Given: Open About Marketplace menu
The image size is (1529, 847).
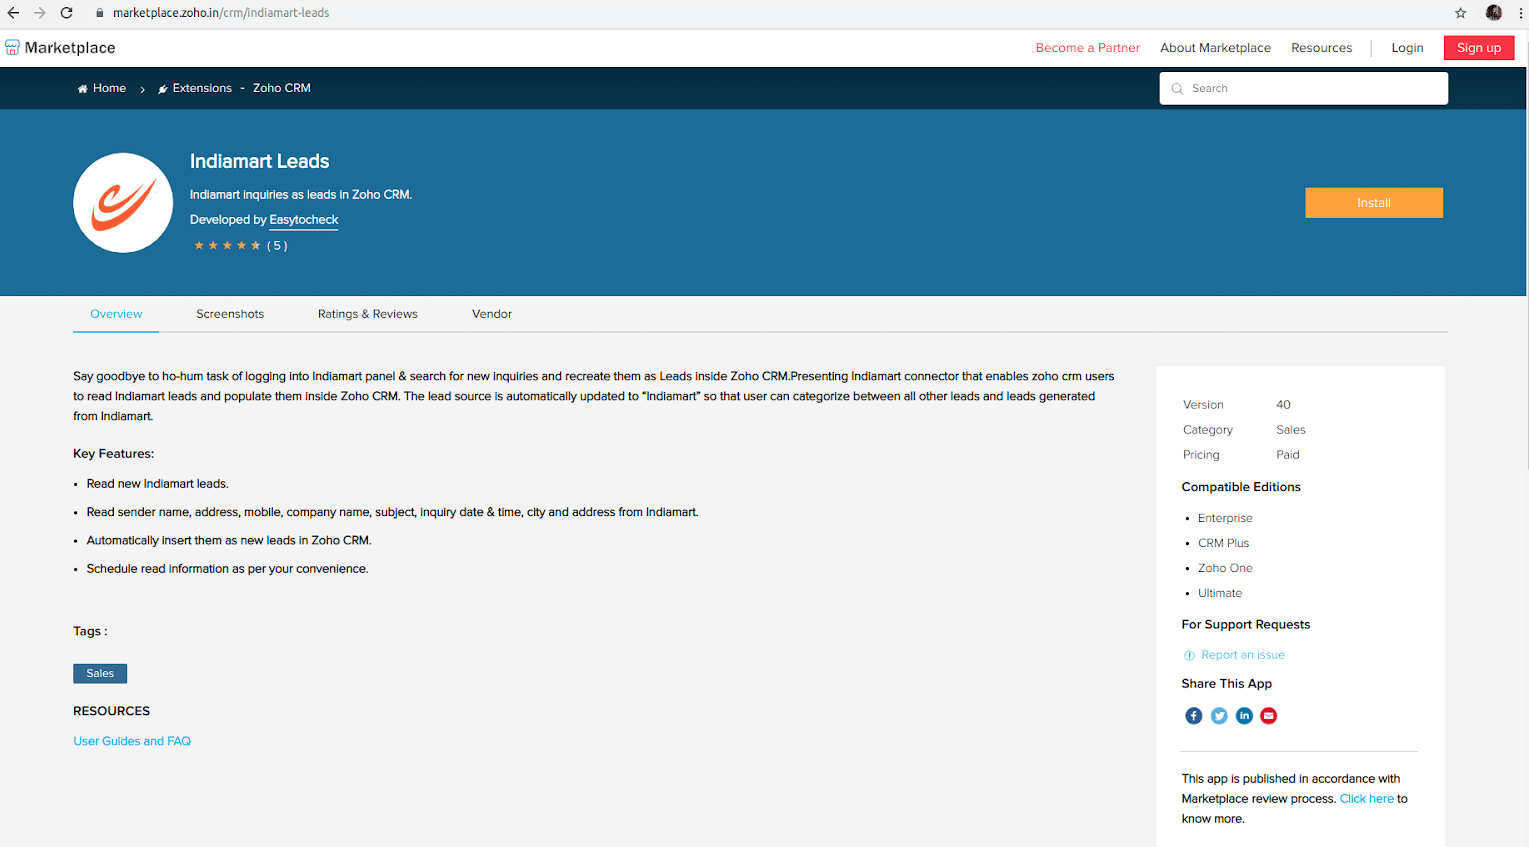Looking at the screenshot, I should coord(1215,48).
